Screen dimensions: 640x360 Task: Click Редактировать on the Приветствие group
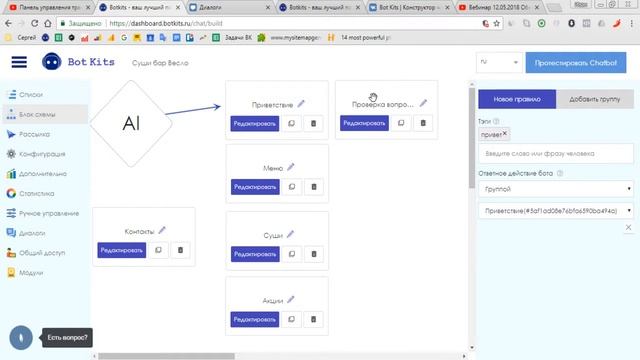point(255,124)
